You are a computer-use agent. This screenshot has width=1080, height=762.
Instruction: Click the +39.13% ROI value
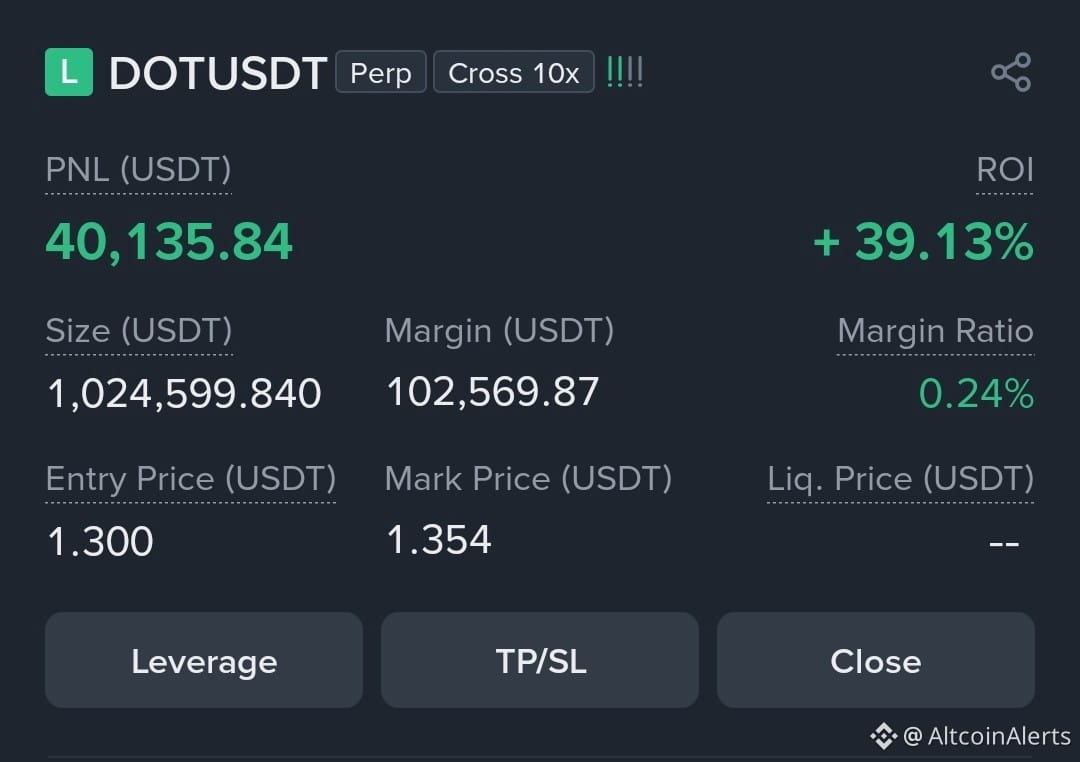pyautogui.click(x=923, y=243)
